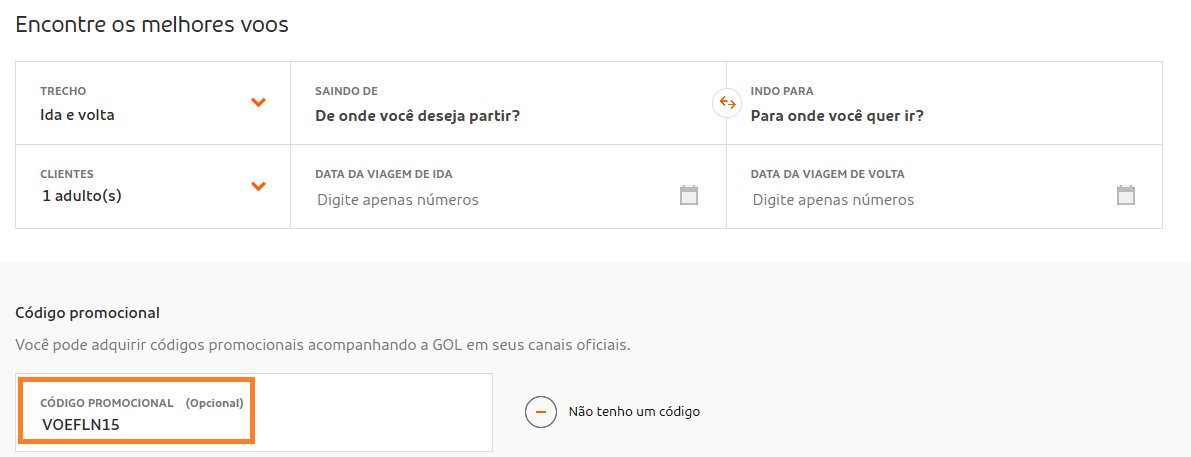
Task: Select the "Ida e volta" trip type value
Action: point(77,116)
